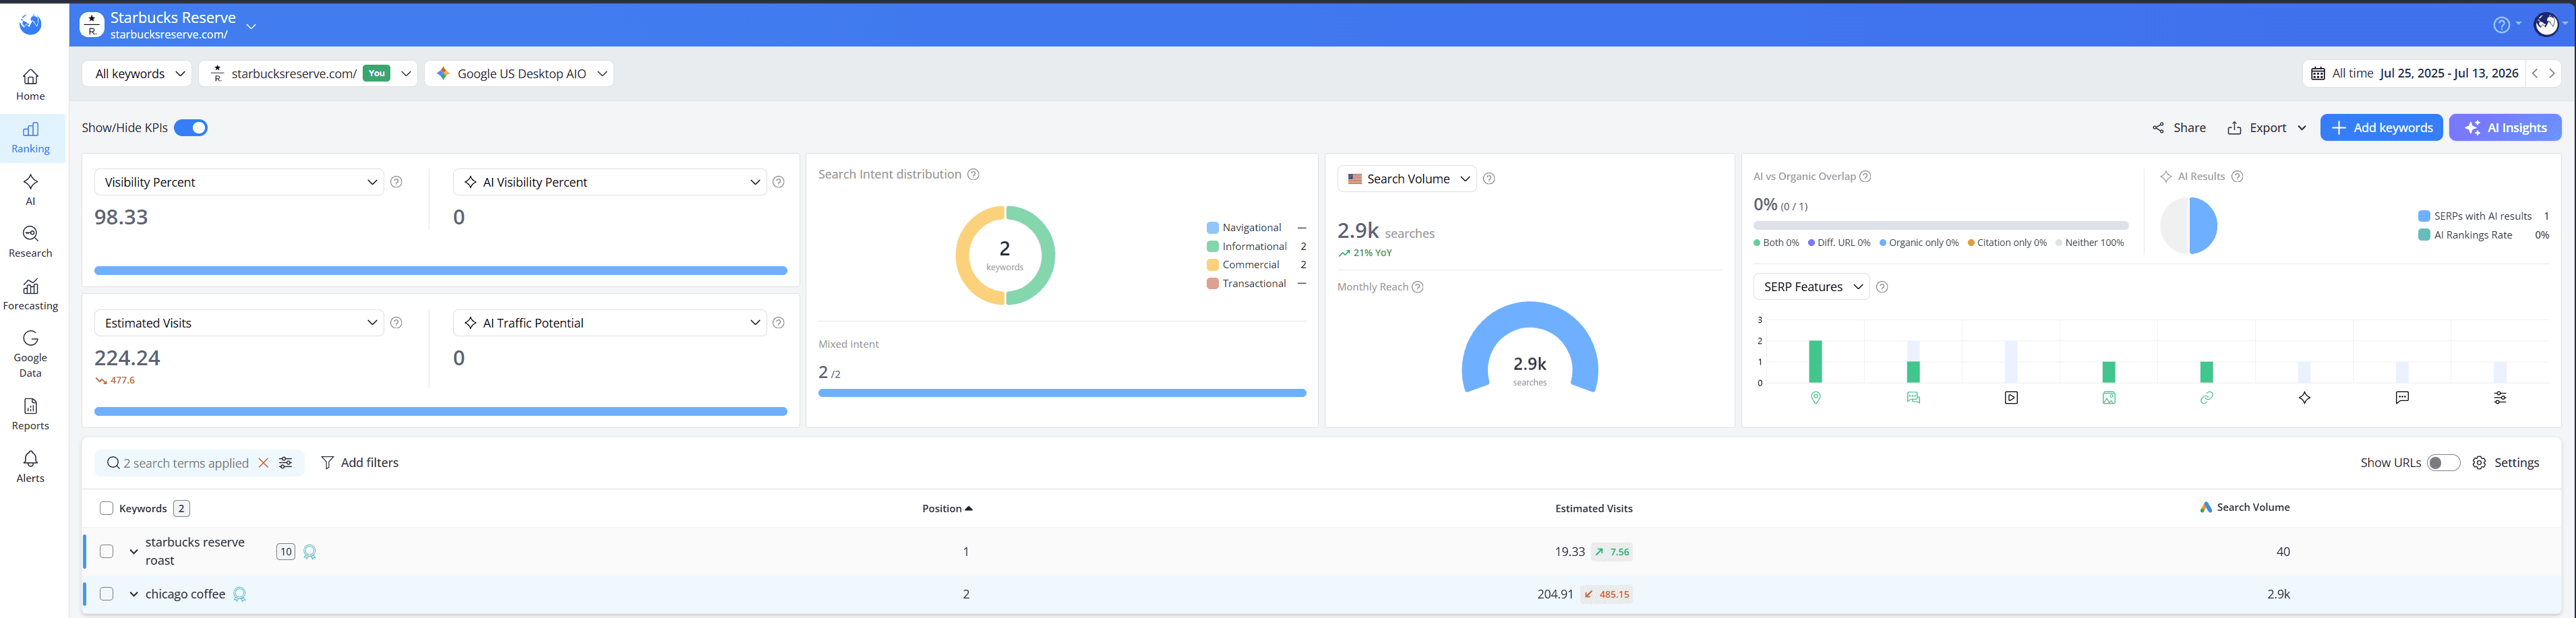Viewport: 2576px width, 618px height.
Task: Click the Commercial legend color swatch
Action: coord(1212,265)
